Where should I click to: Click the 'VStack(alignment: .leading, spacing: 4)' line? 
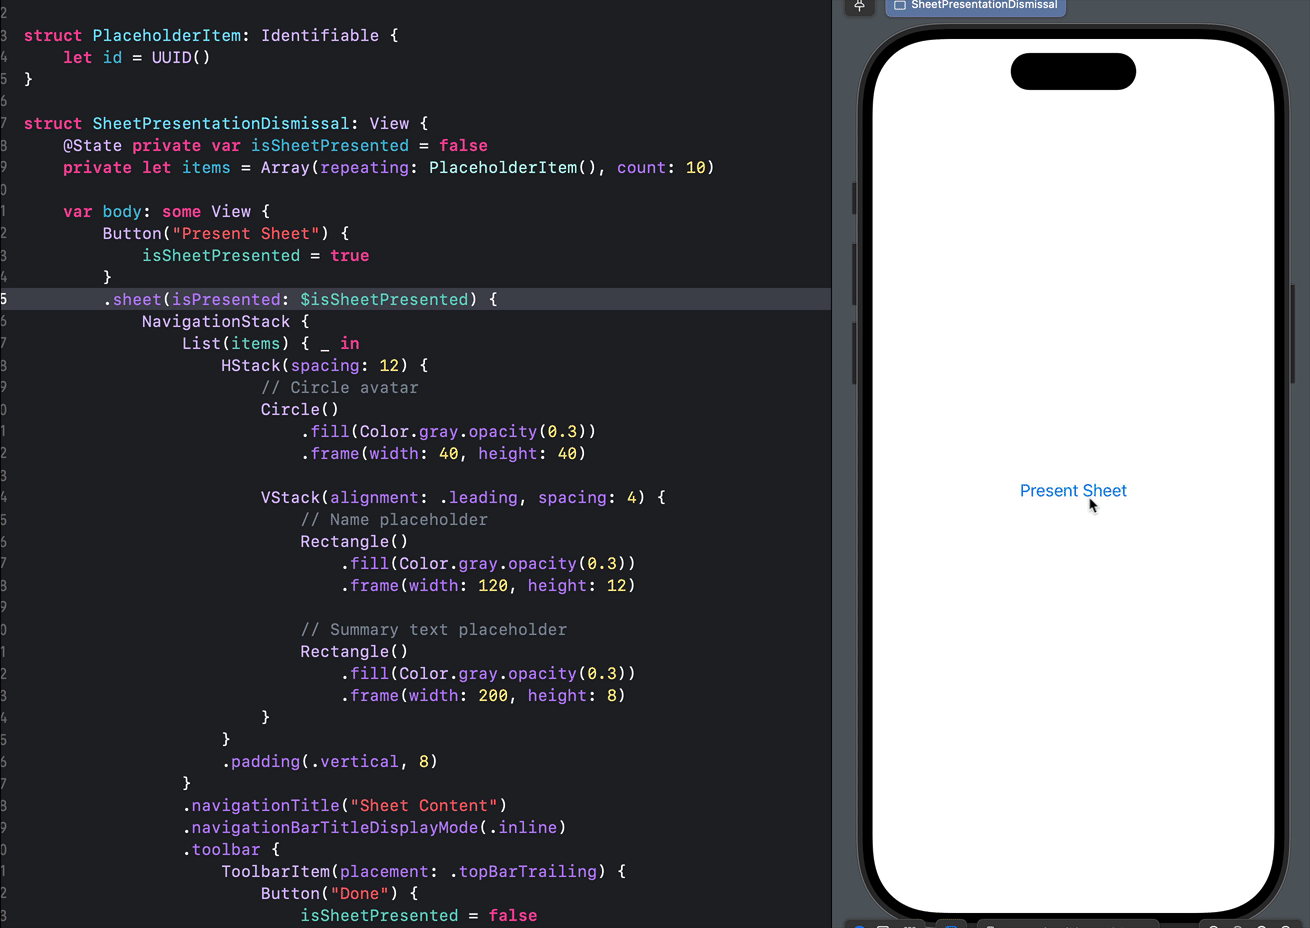(x=463, y=497)
